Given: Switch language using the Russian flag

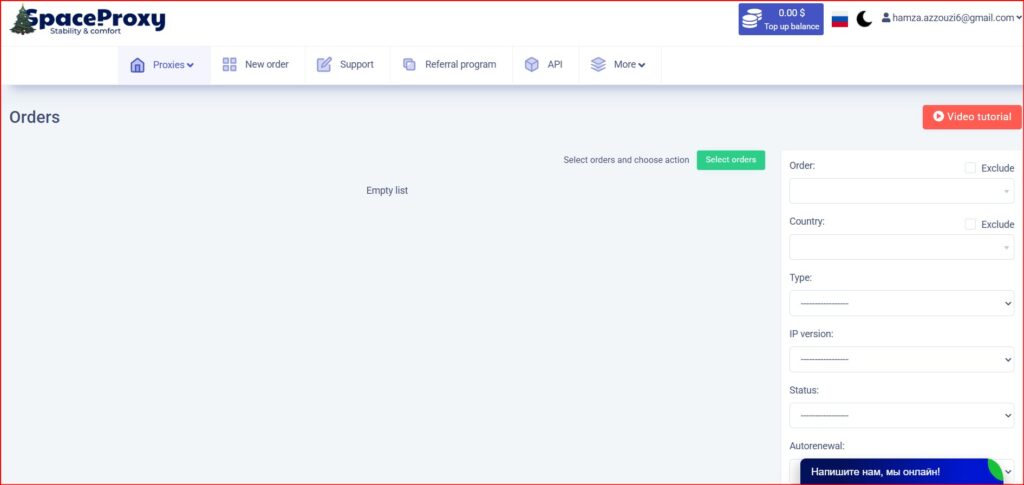Looking at the screenshot, I should pos(840,19).
